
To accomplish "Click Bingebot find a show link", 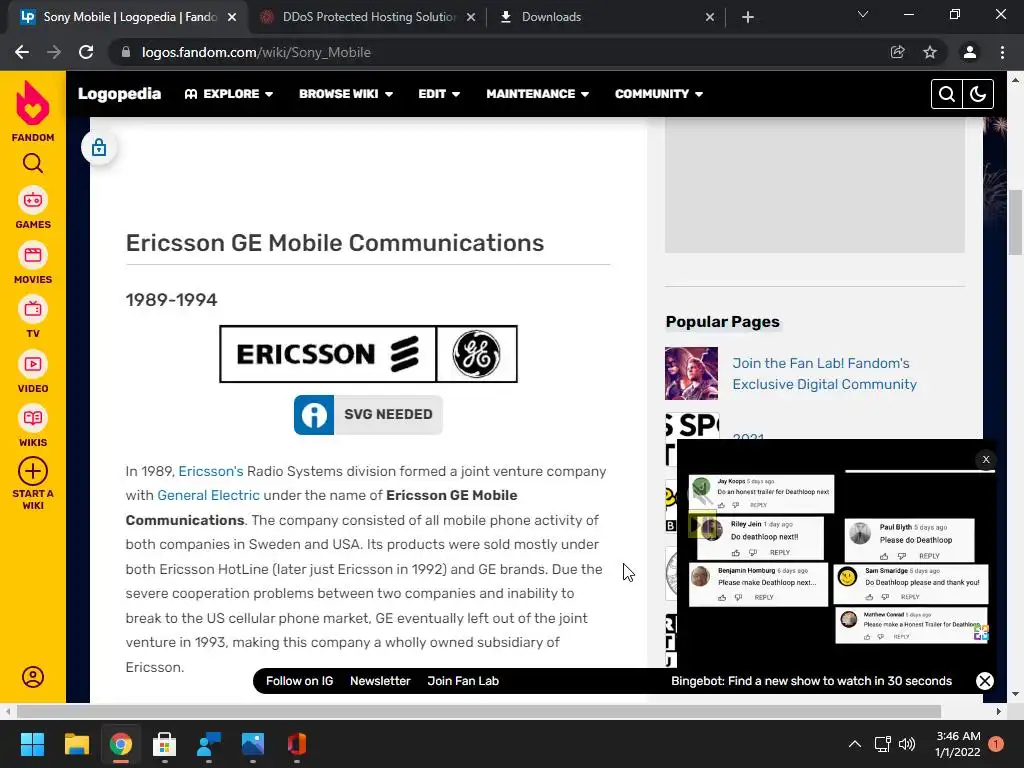I will [811, 681].
